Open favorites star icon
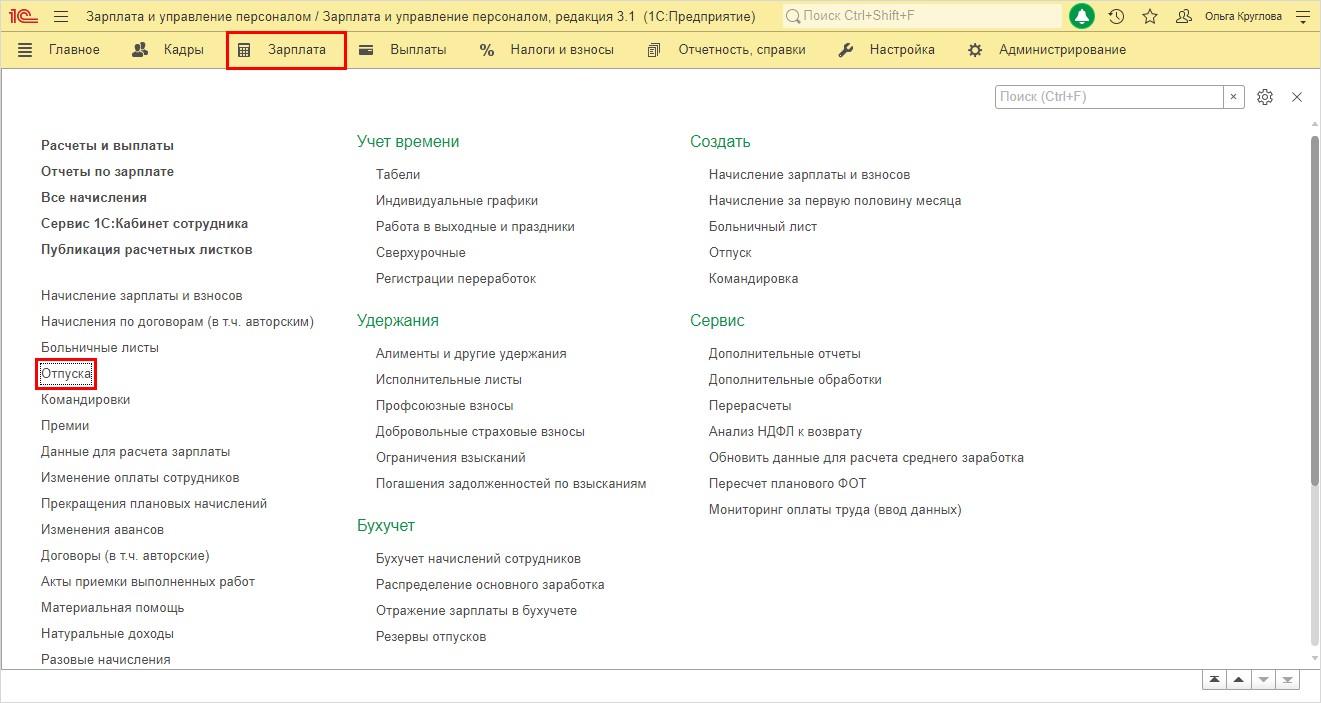Image resolution: width=1321 pixels, height=703 pixels. (x=1150, y=16)
